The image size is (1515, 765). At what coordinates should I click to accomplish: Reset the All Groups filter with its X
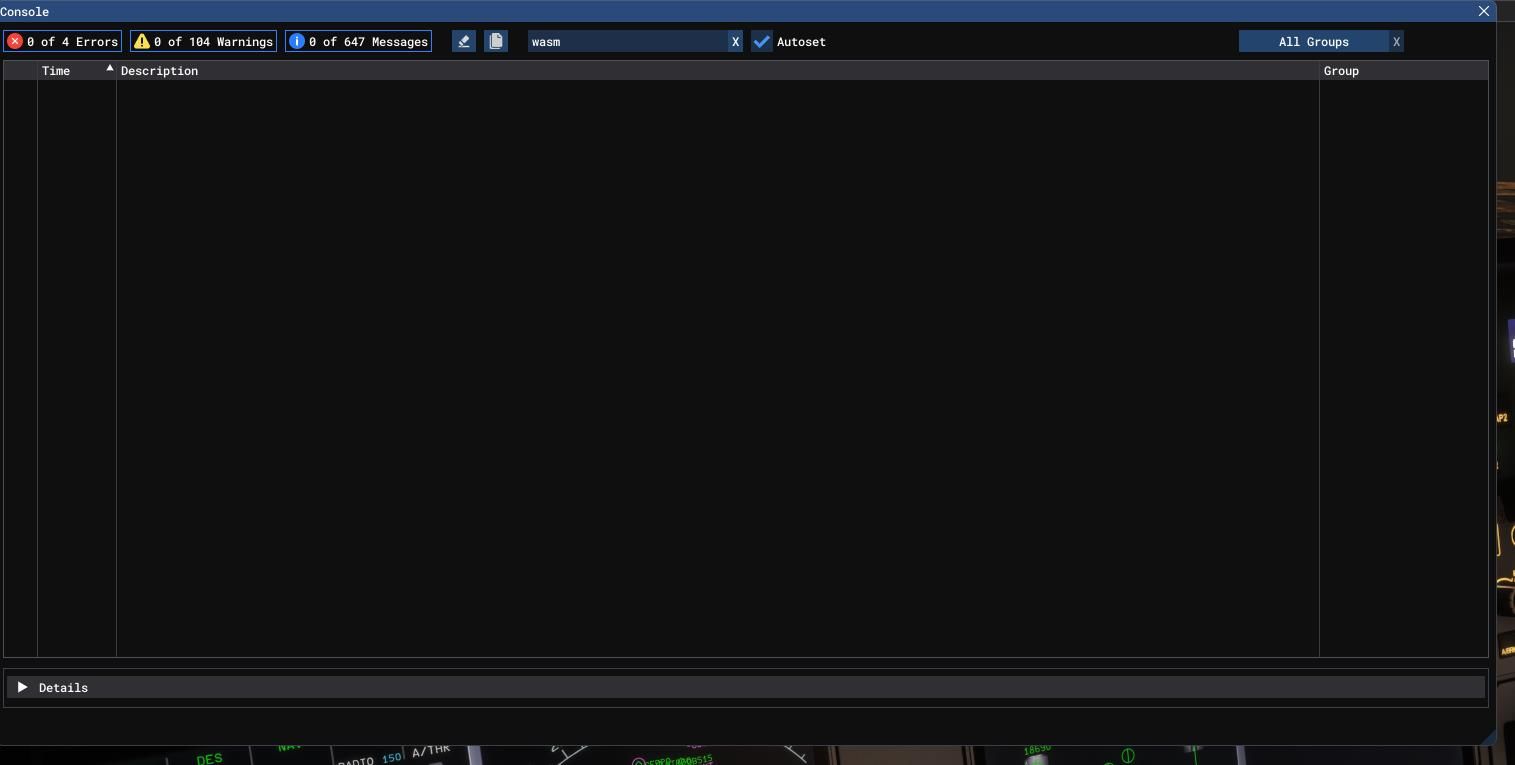pyautogui.click(x=1397, y=41)
